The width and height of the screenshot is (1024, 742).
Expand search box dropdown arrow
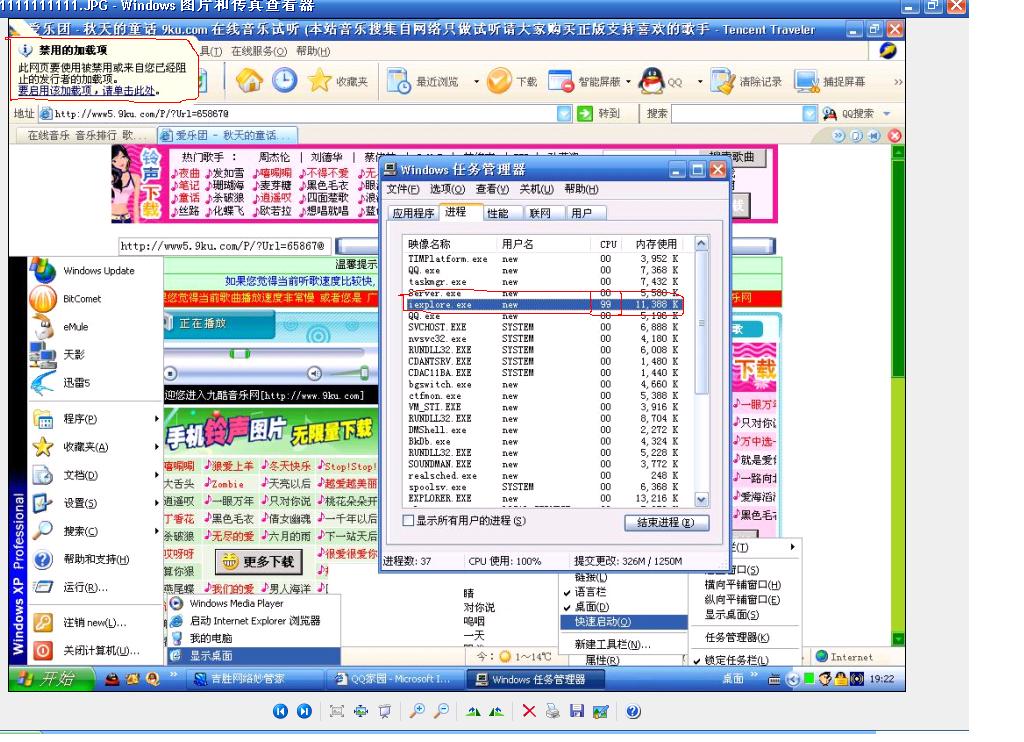tap(809, 114)
